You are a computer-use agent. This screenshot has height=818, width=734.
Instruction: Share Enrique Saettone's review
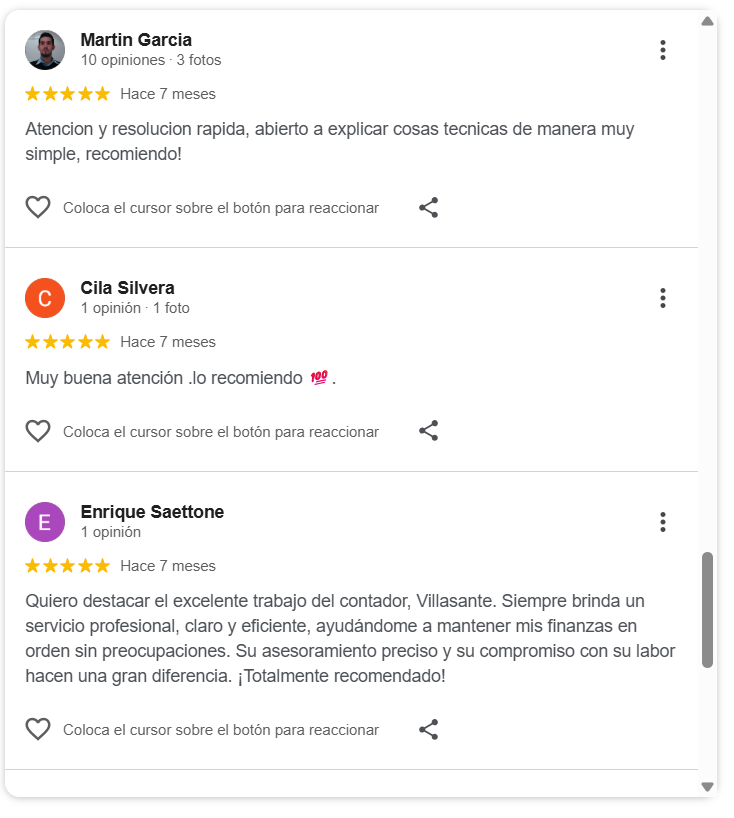428,729
